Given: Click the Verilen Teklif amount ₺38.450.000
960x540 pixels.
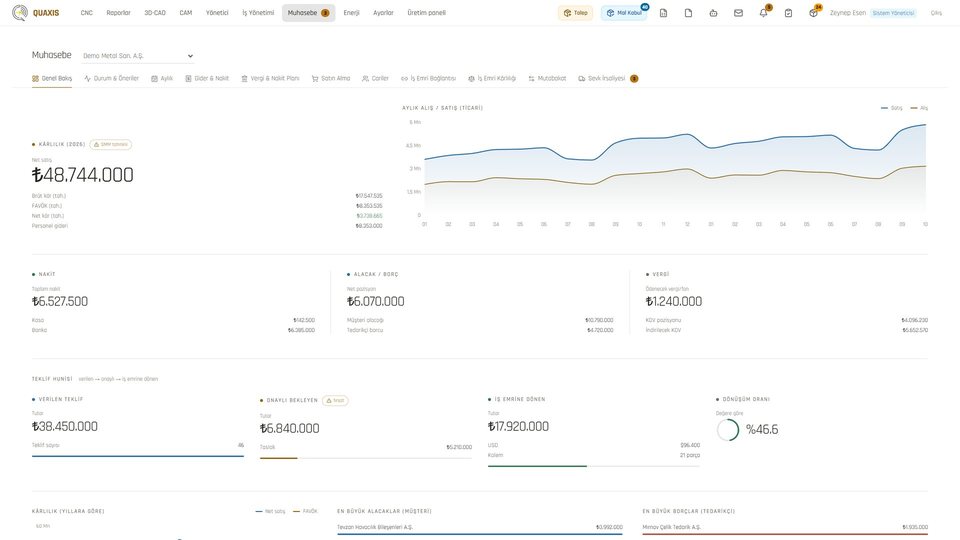Looking at the screenshot, I should tap(65, 426).
